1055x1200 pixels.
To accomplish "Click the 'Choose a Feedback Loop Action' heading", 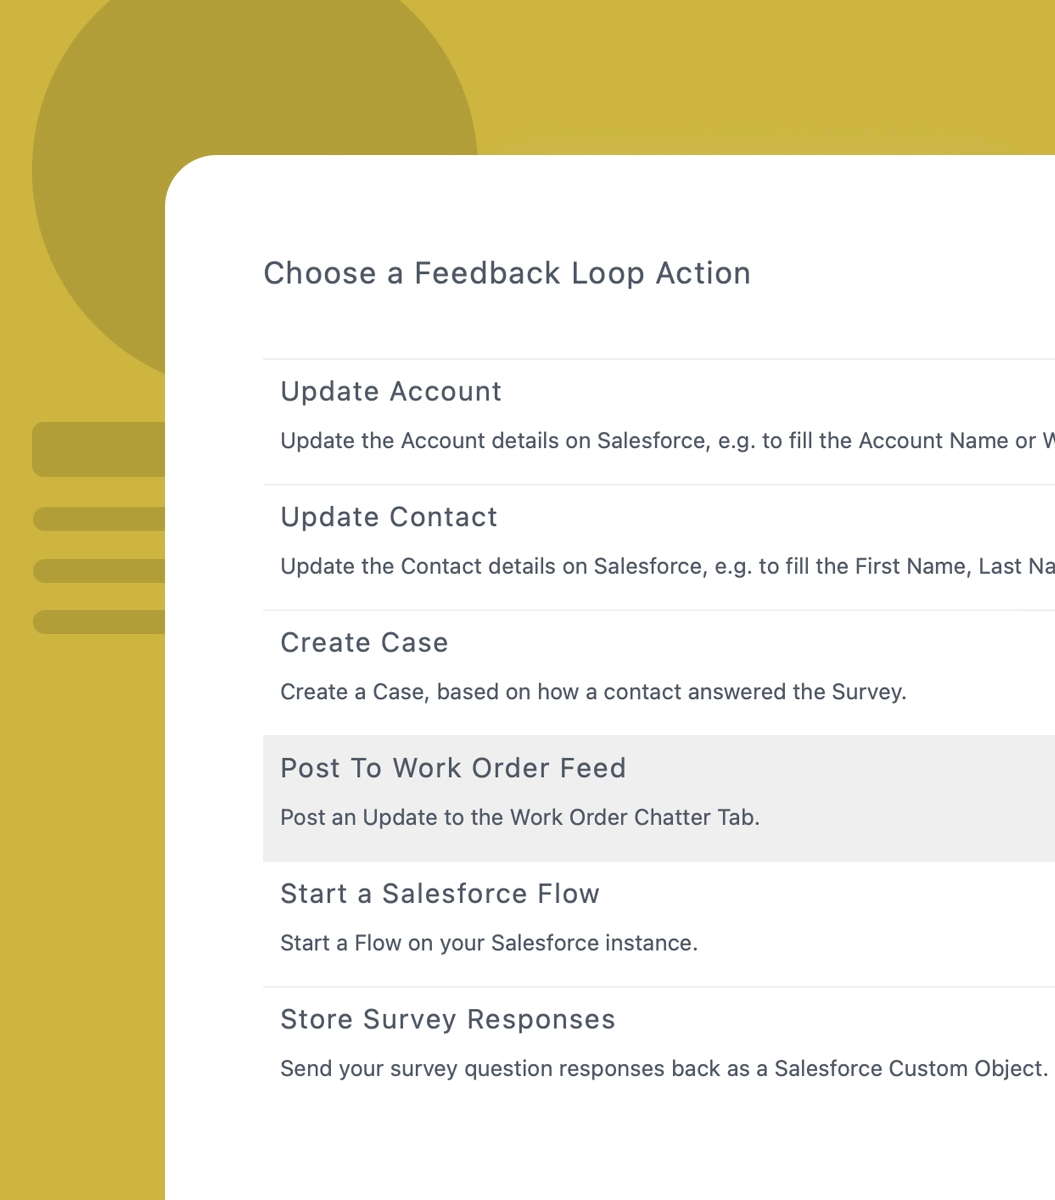I will pyautogui.click(x=507, y=273).
